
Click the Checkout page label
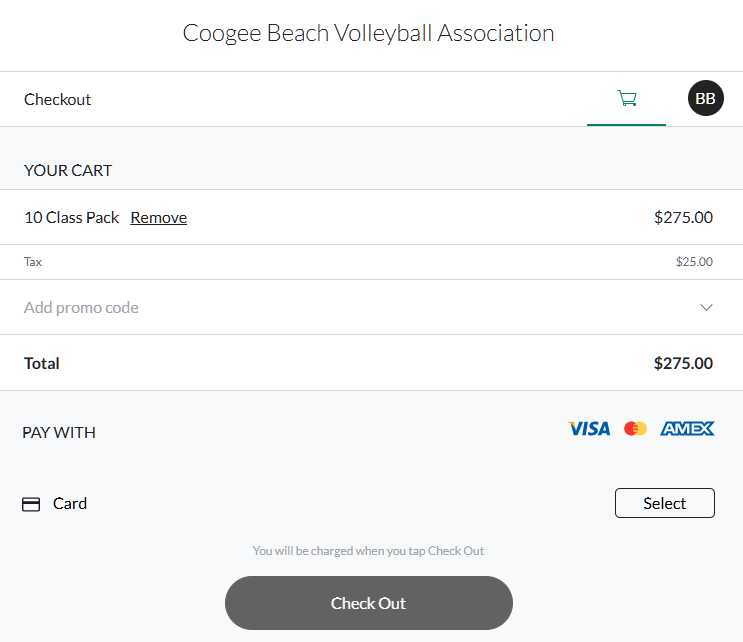[57, 99]
